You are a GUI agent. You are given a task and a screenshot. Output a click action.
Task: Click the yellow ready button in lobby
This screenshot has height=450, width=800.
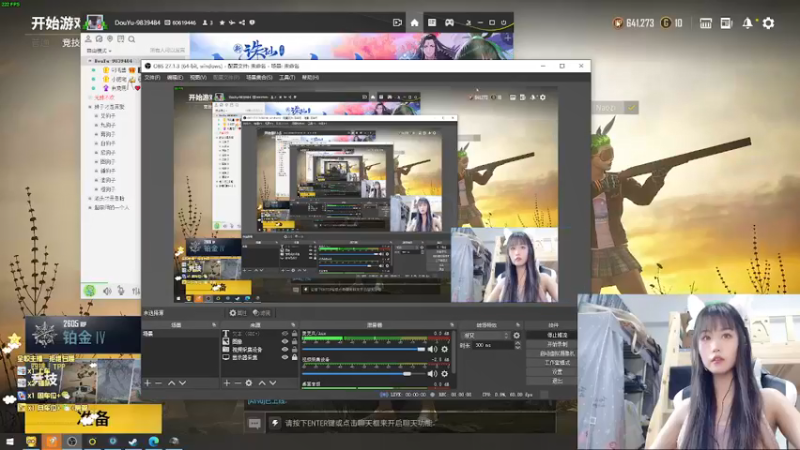(x=93, y=418)
